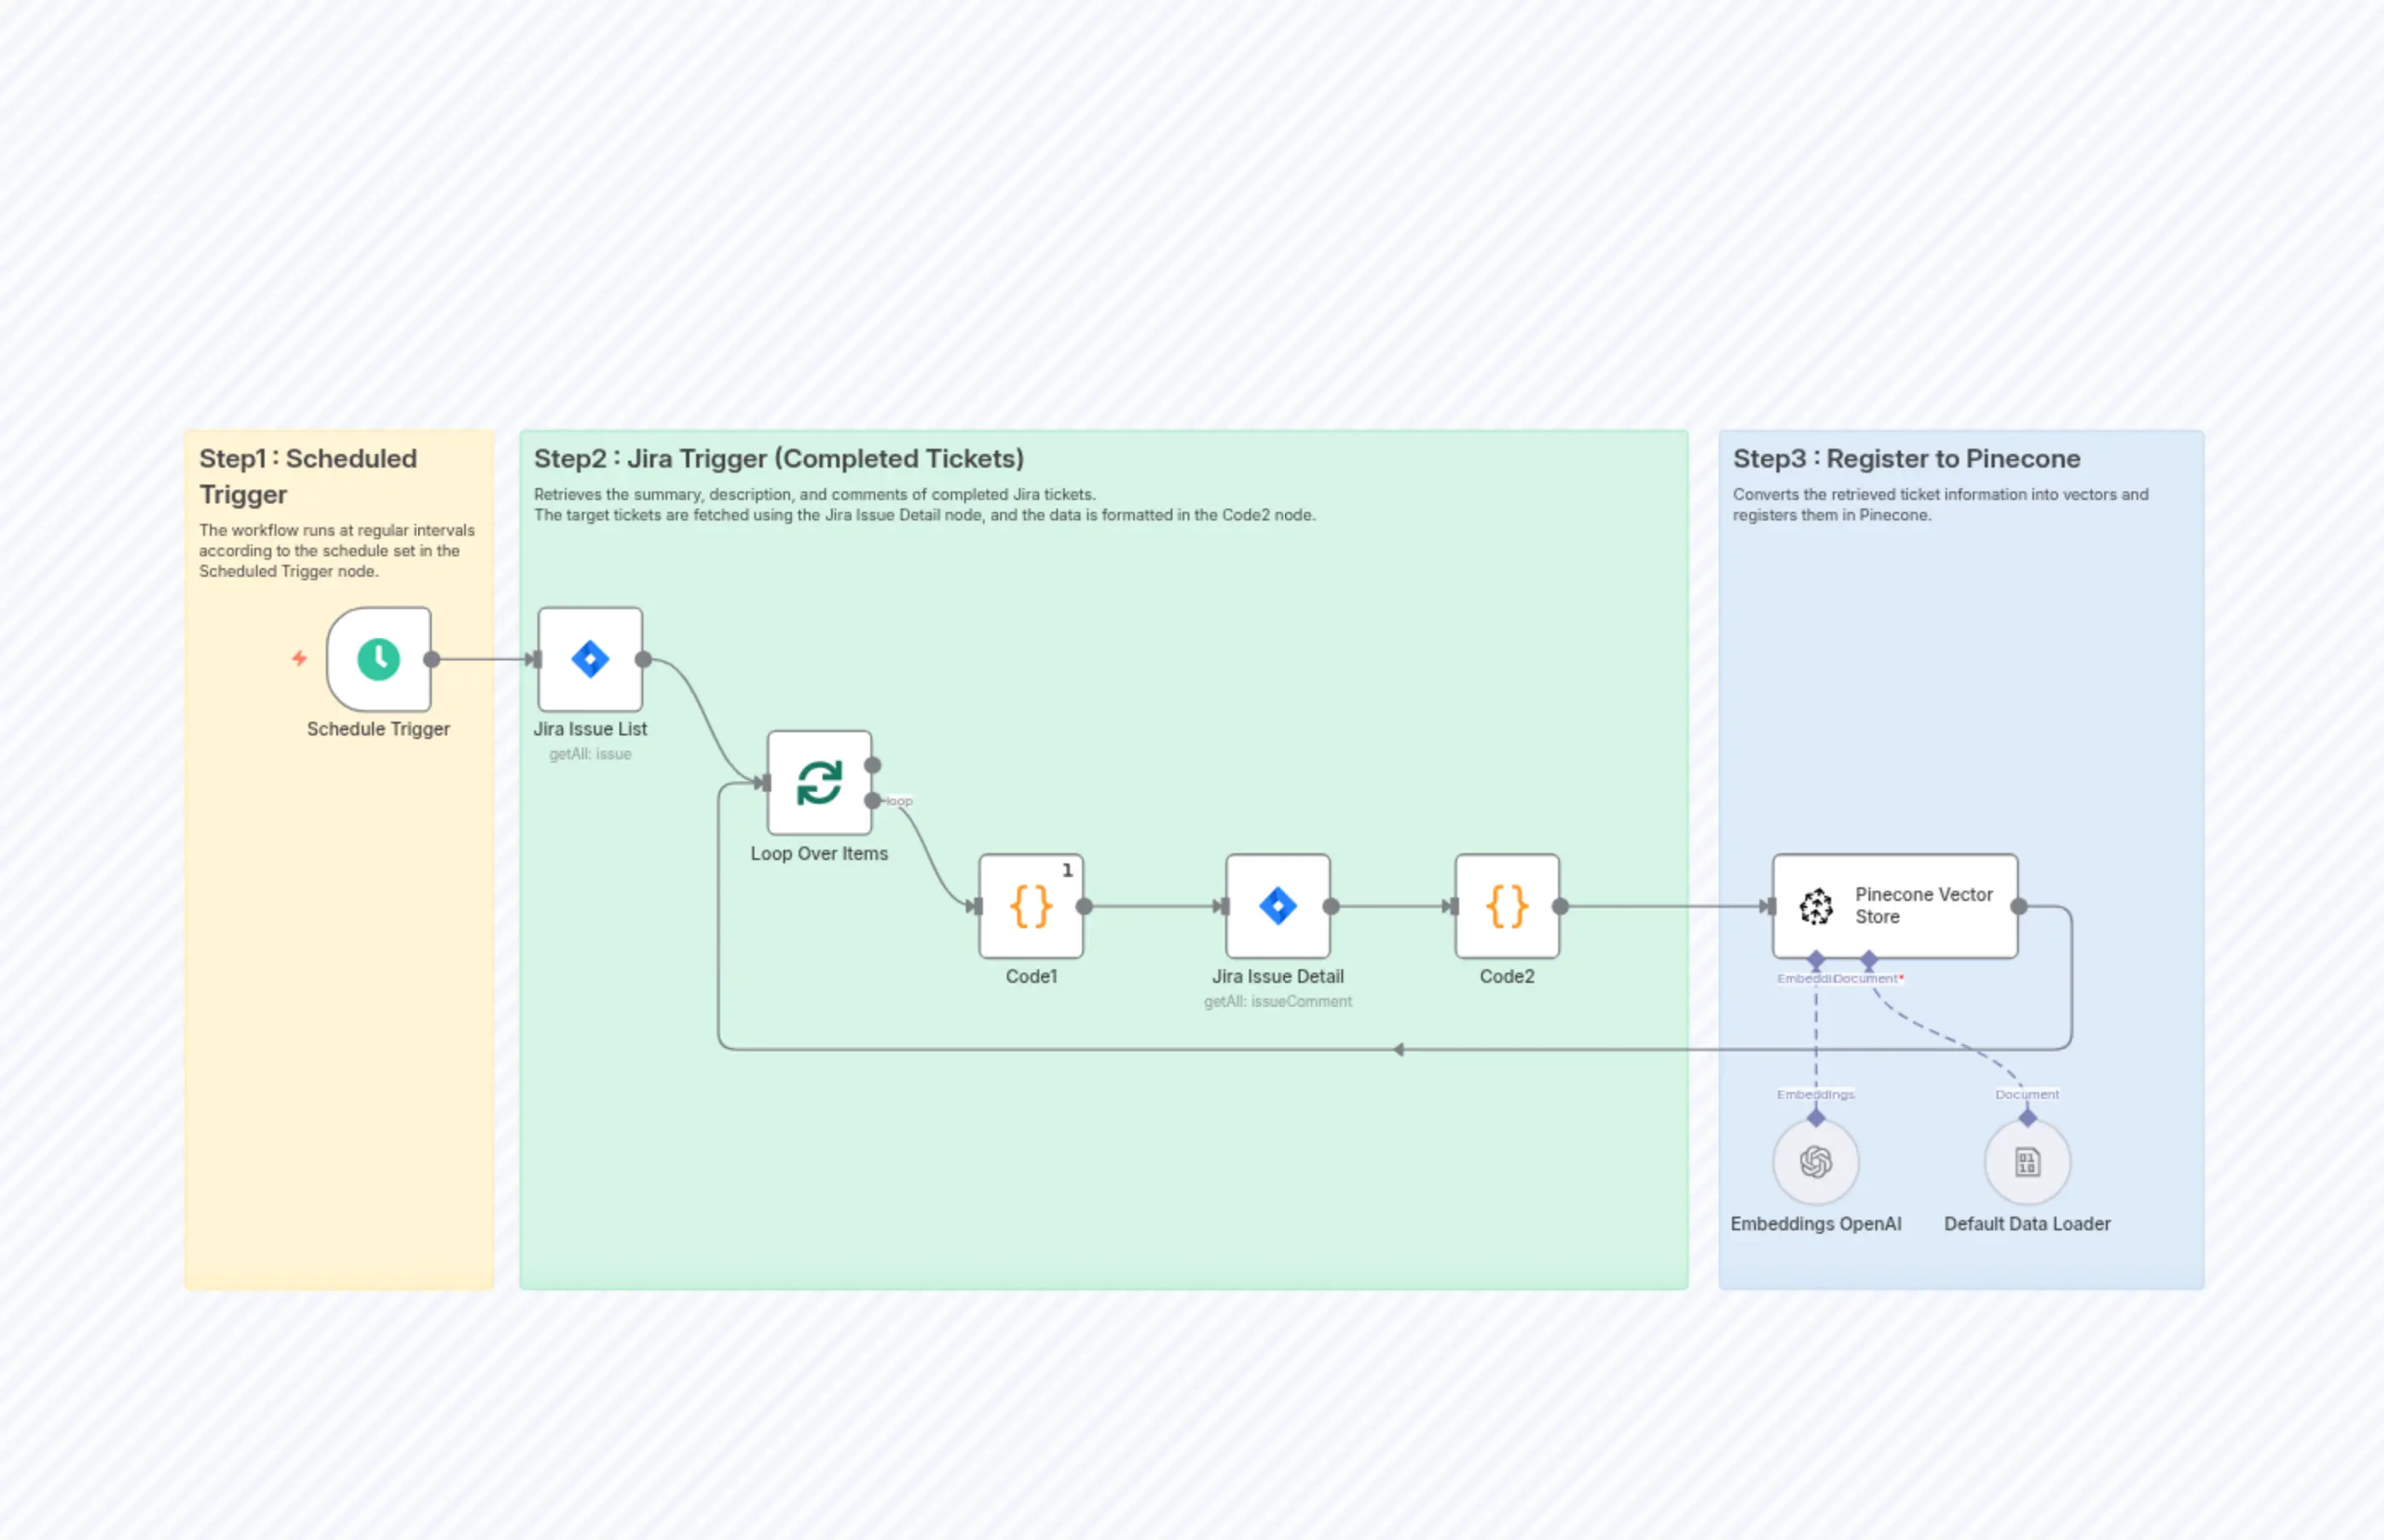Click the run count badge on Code1
2384x1540 pixels.
(1068, 869)
